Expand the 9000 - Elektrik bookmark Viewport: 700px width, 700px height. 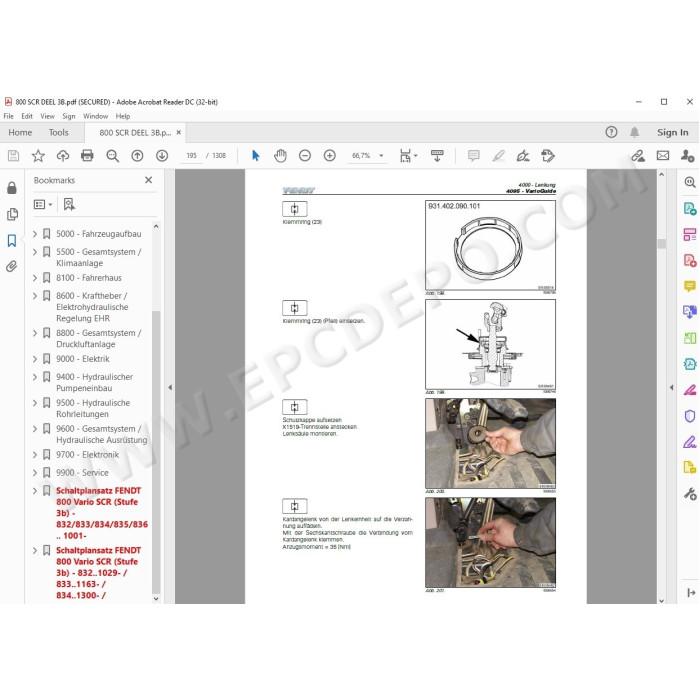pyautogui.click(x=35, y=359)
